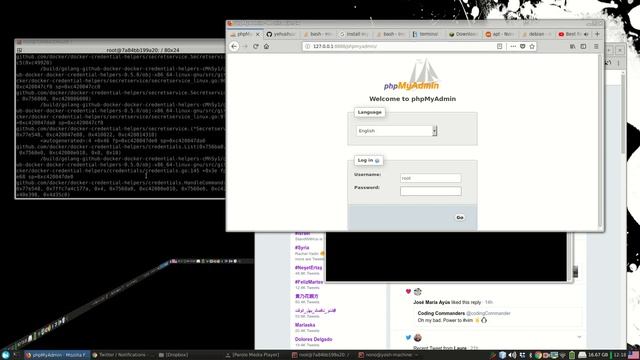The height and width of the screenshot is (360, 640).
Task: Switch to the apt tab
Action: coord(499,34)
